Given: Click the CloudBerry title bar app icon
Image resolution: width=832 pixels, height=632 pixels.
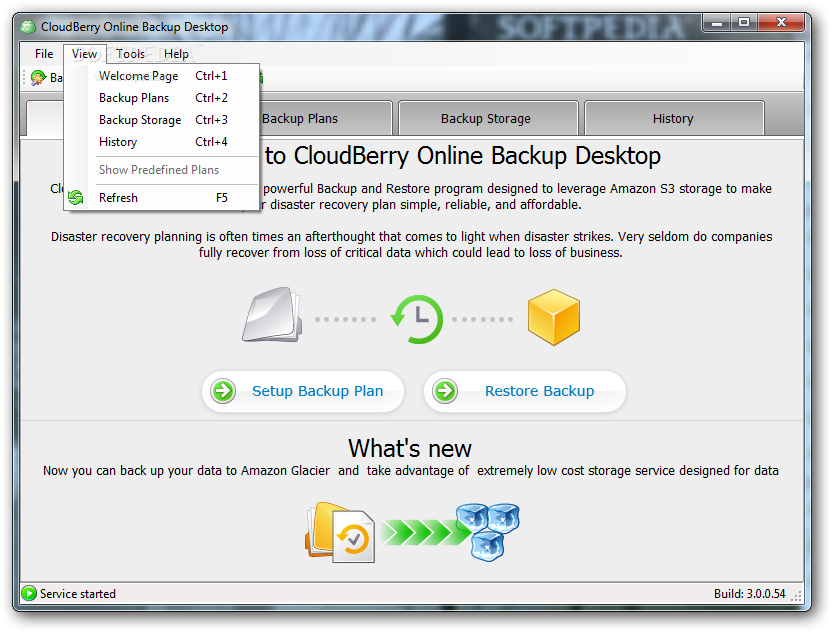Looking at the screenshot, I should [29, 27].
